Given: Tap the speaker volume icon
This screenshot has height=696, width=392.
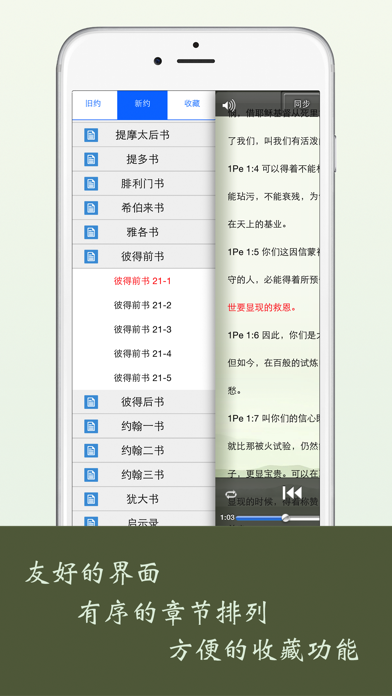Looking at the screenshot, I should click(229, 105).
